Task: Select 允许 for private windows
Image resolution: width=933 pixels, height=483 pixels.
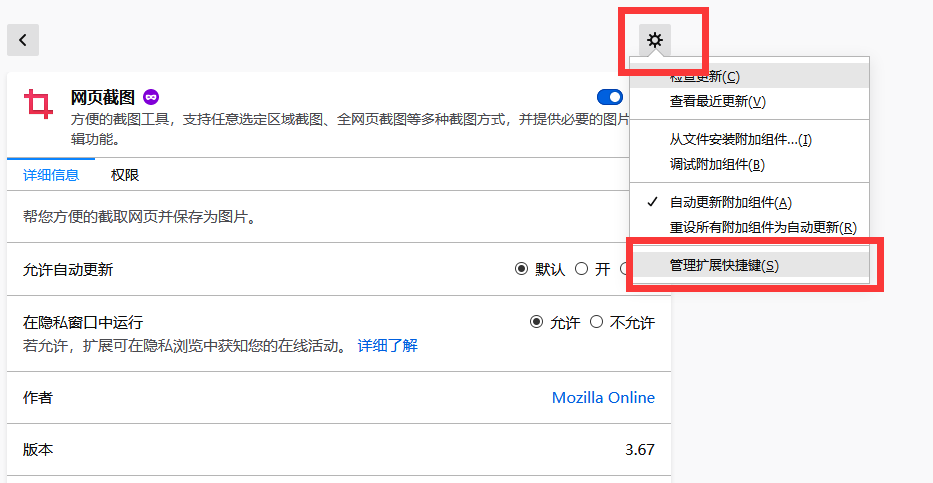Action: [537, 322]
